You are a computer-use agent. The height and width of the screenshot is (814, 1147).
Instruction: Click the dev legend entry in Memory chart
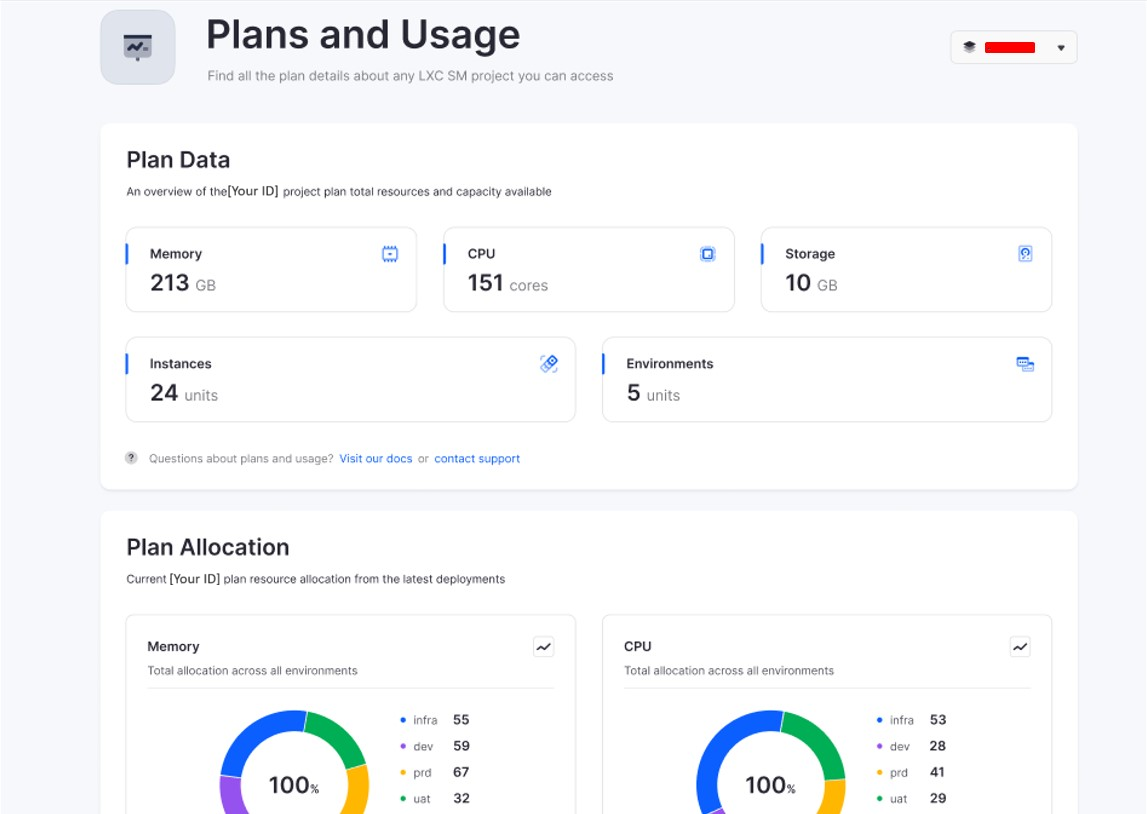(423, 746)
